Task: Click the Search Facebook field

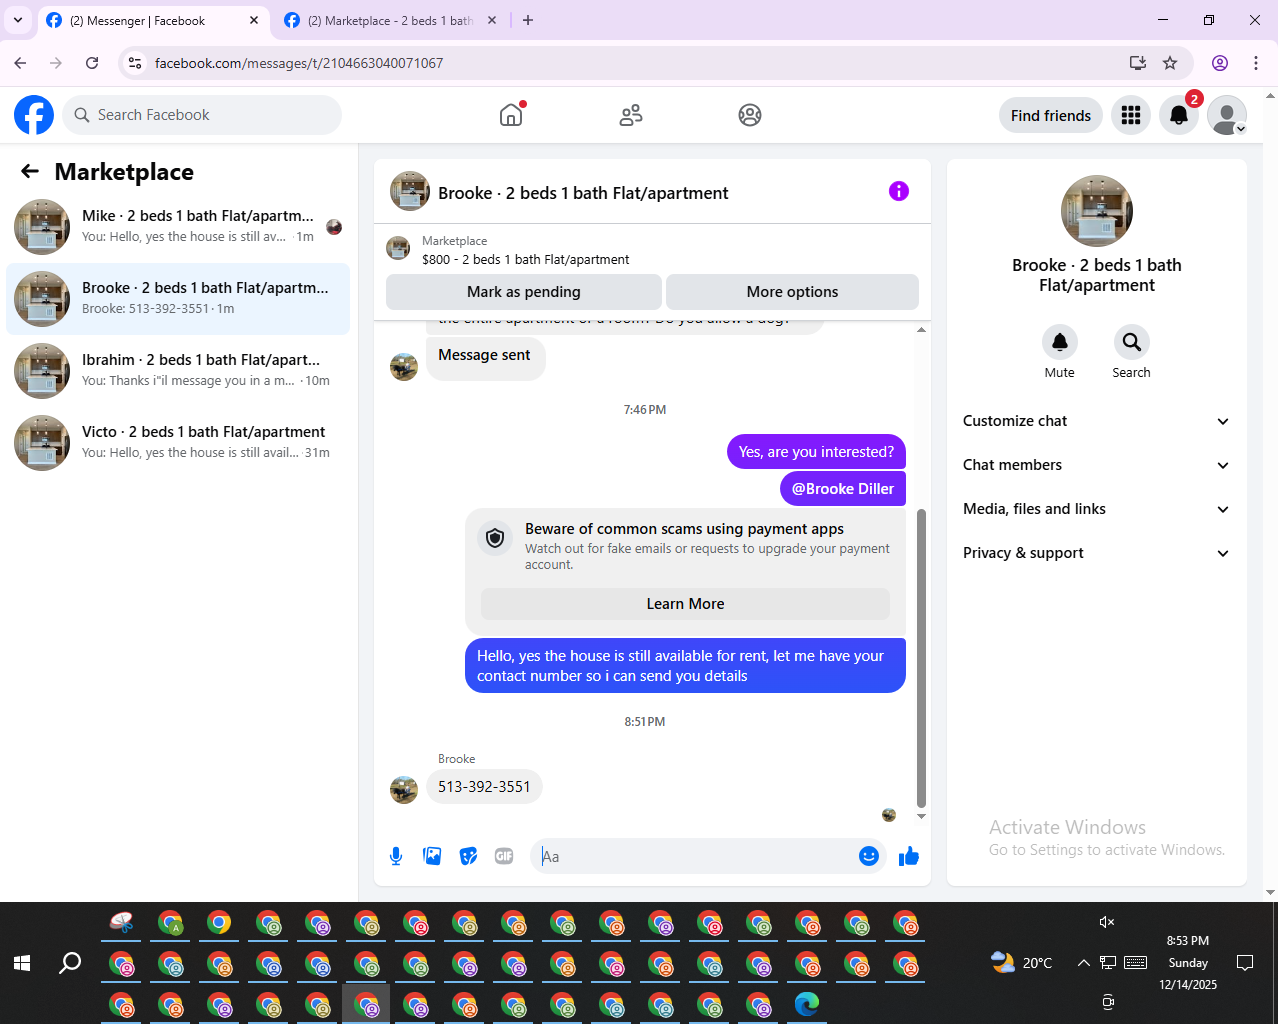Action: pyautogui.click(x=202, y=115)
